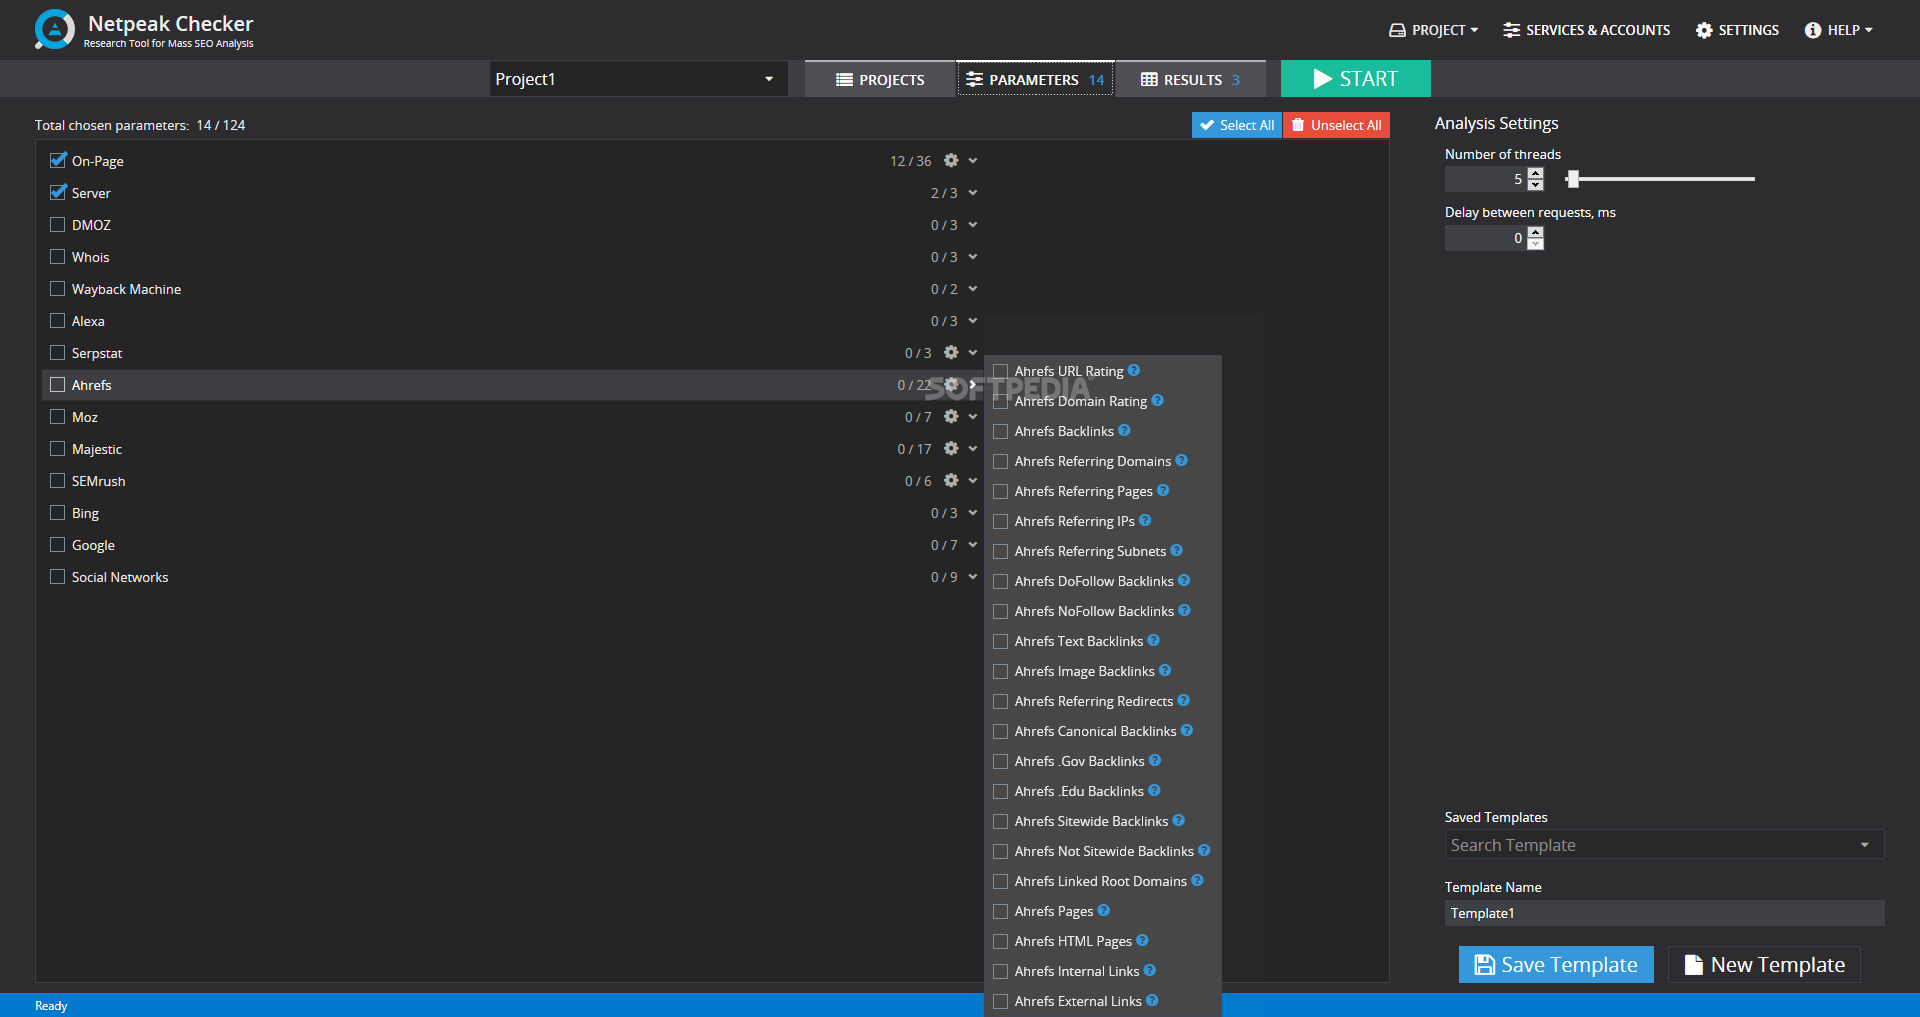Click help icon beside Ahrefs Text Backlinks
1920x1017 pixels.
(x=1153, y=640)
